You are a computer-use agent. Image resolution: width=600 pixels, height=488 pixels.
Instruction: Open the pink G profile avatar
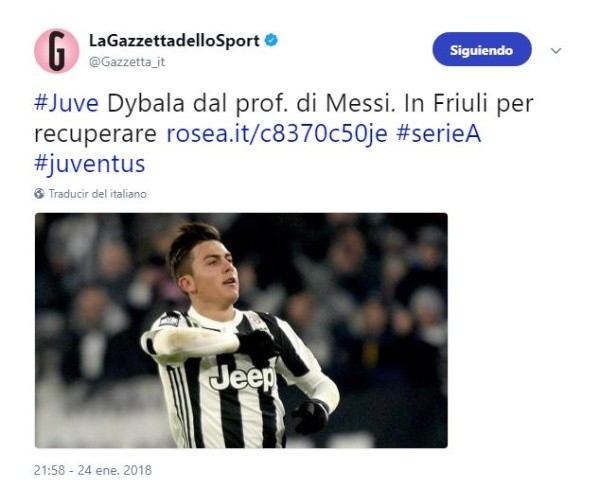[x=57, y=51]
